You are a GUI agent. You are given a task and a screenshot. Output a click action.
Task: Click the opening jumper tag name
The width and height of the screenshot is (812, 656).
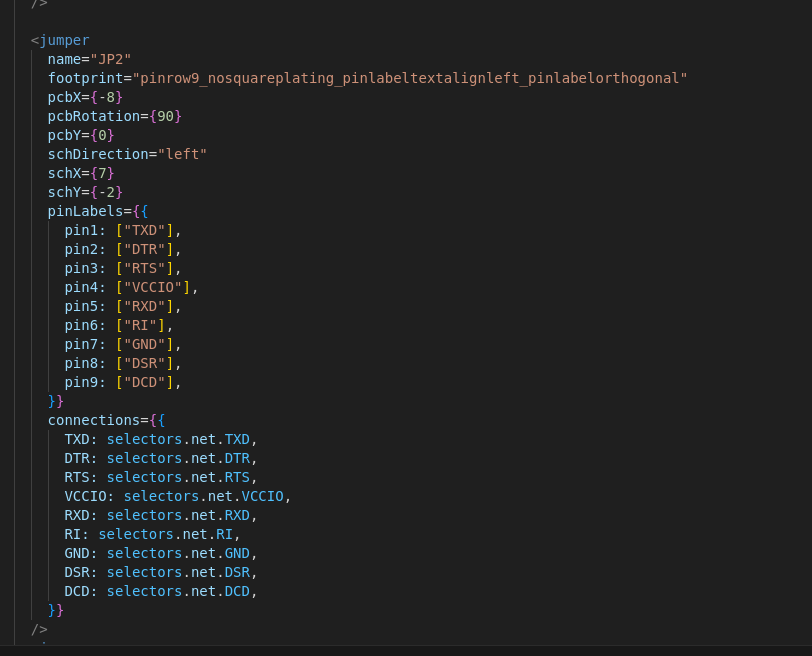[x=64, y=40]
